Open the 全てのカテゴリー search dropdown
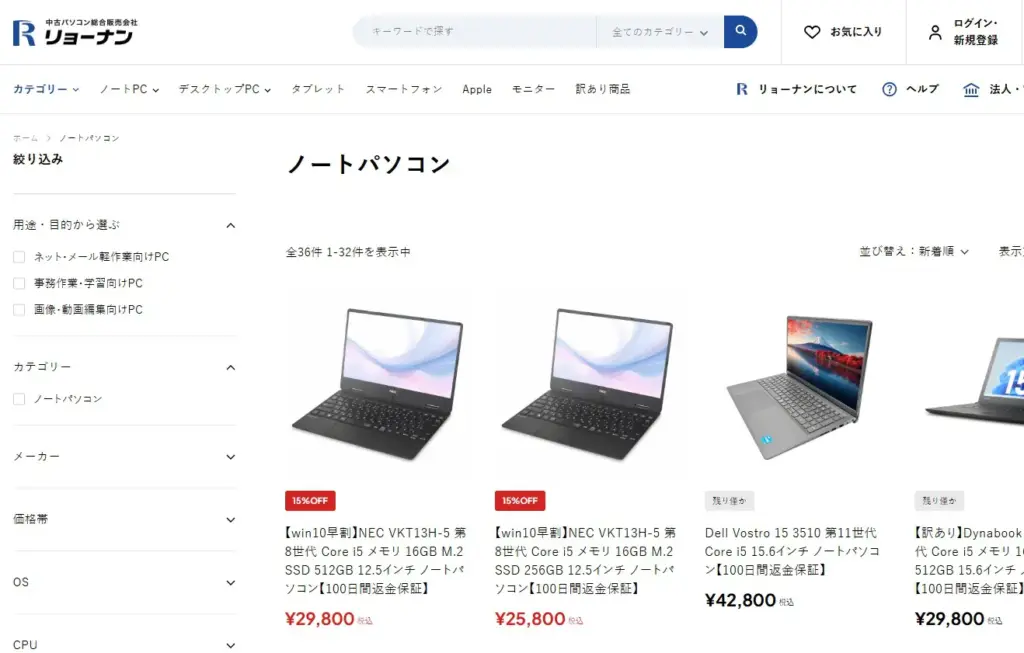 [660, 32]
